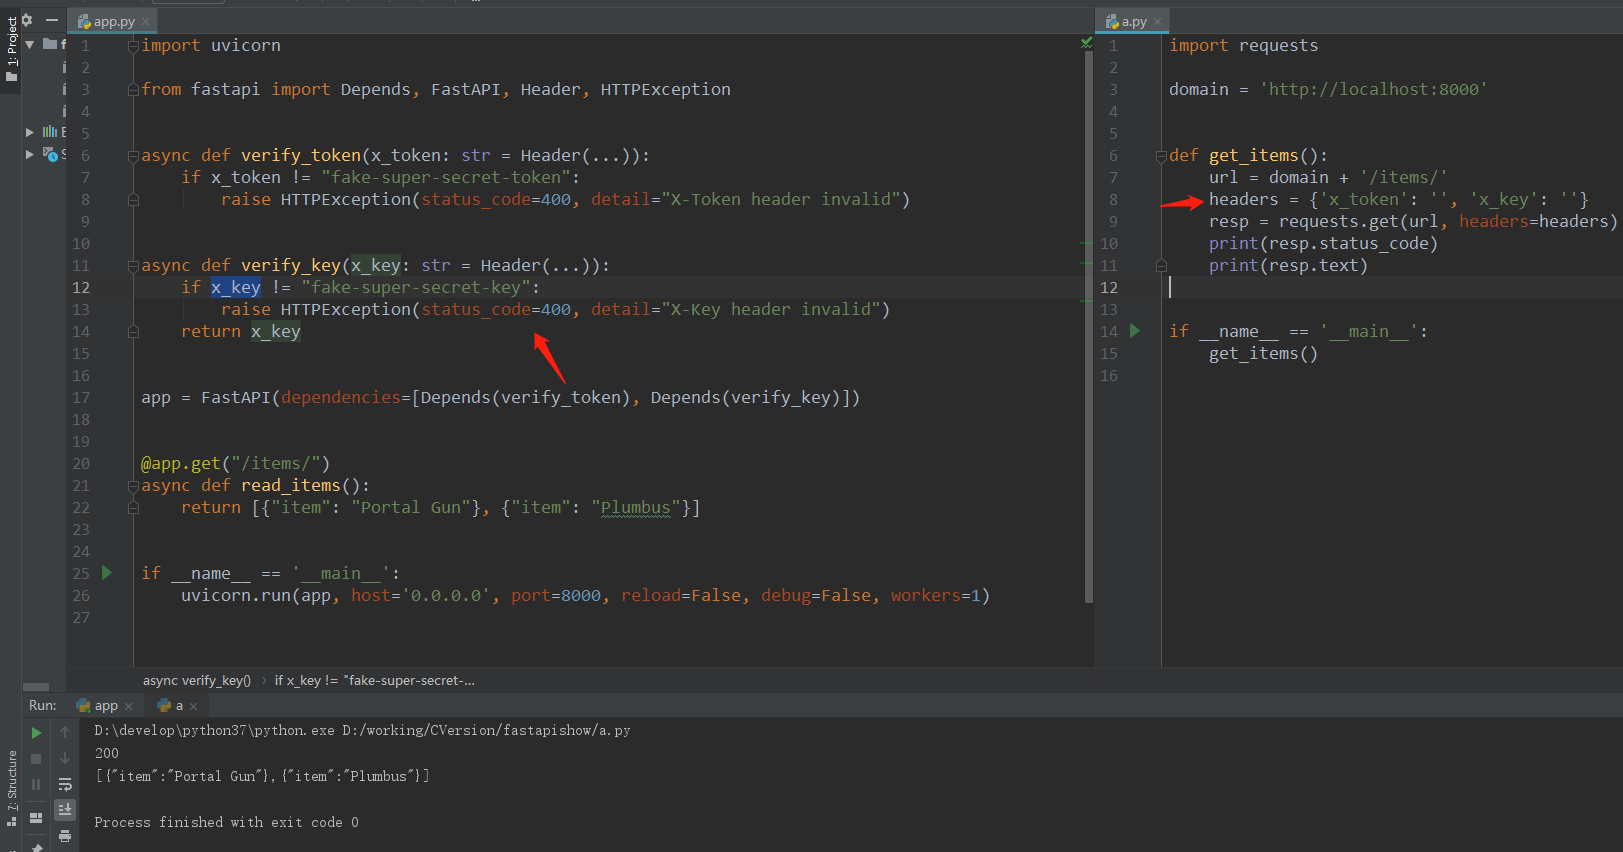This screenshot has width=1623, height=852.
Task: Open the Project panel settings gear
Action: [27, 20]
